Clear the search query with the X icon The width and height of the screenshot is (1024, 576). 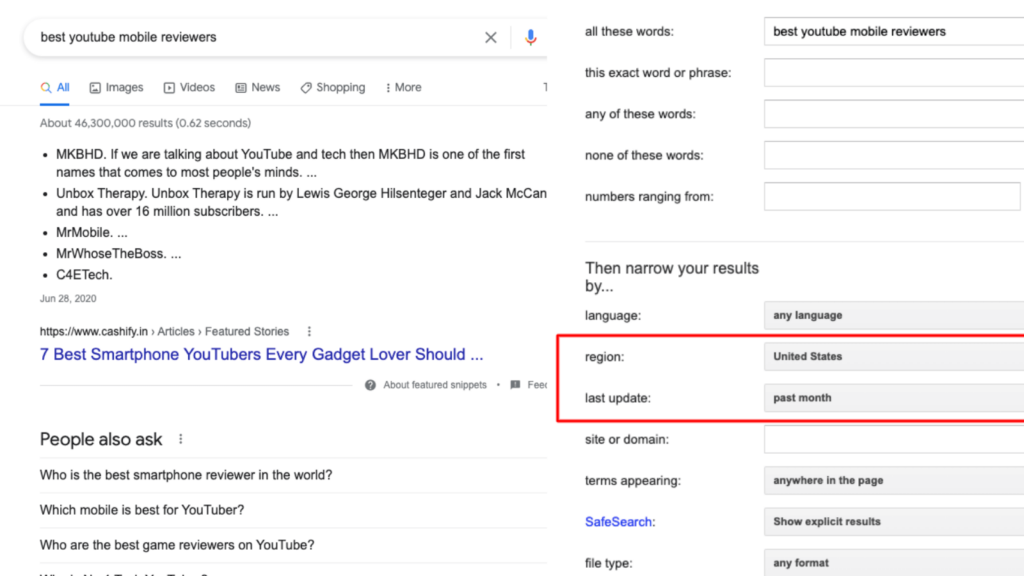coord(490,38)
